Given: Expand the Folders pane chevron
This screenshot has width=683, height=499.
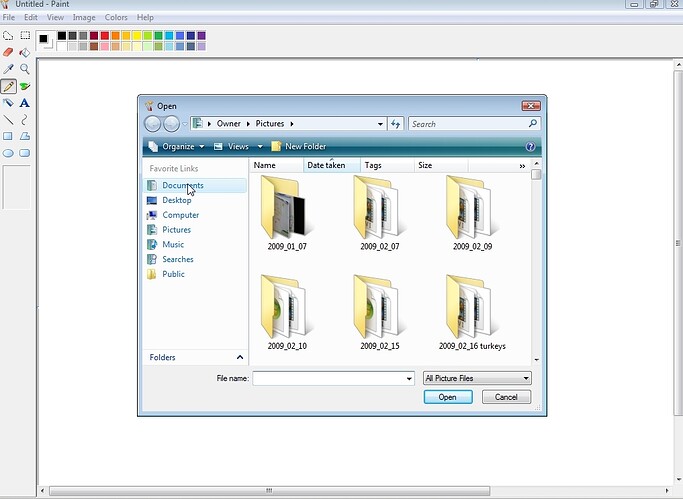Looking at the screenshot, I should (x=240, y=357).
